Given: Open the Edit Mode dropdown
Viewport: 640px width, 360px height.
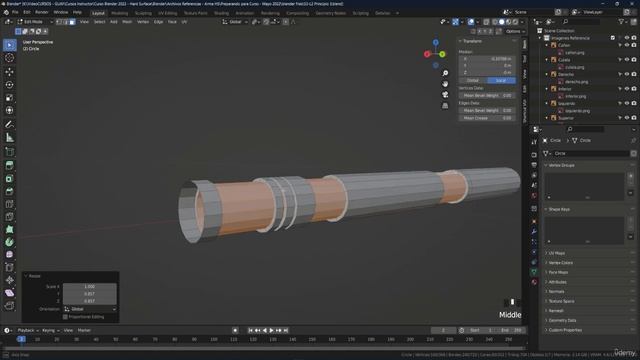Looking at the screenshot, I should 35,22.
